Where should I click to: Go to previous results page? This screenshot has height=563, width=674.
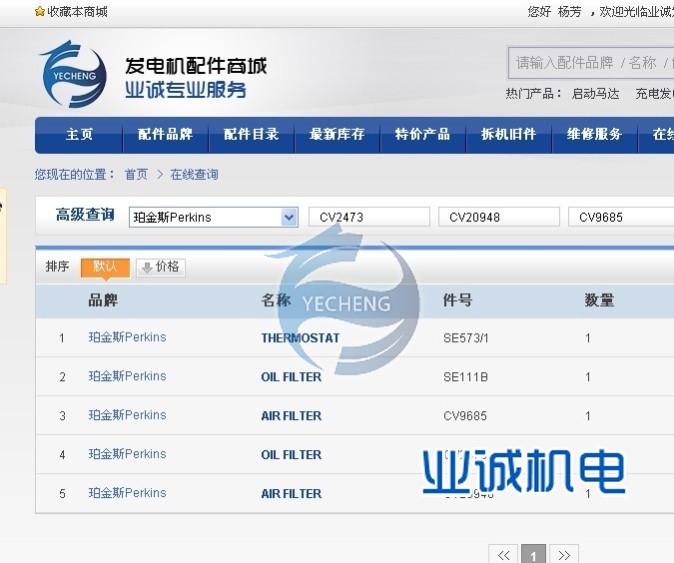pos(503,555)
